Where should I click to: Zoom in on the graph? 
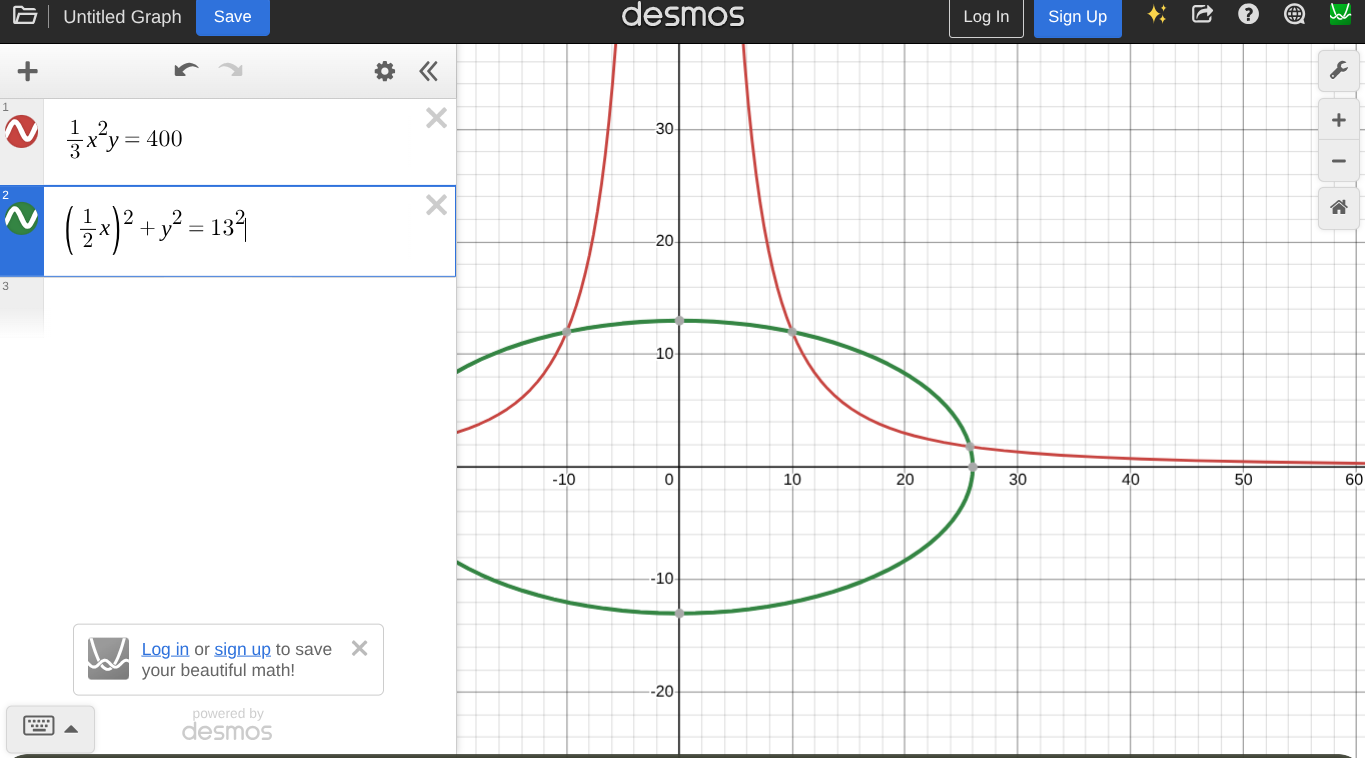point(1338,120)
